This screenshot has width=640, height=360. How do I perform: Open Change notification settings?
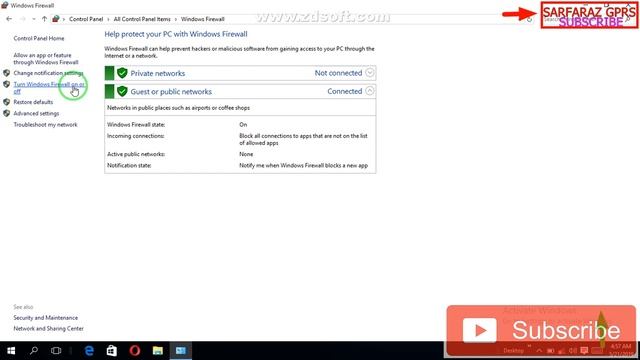tap(48, 73)
